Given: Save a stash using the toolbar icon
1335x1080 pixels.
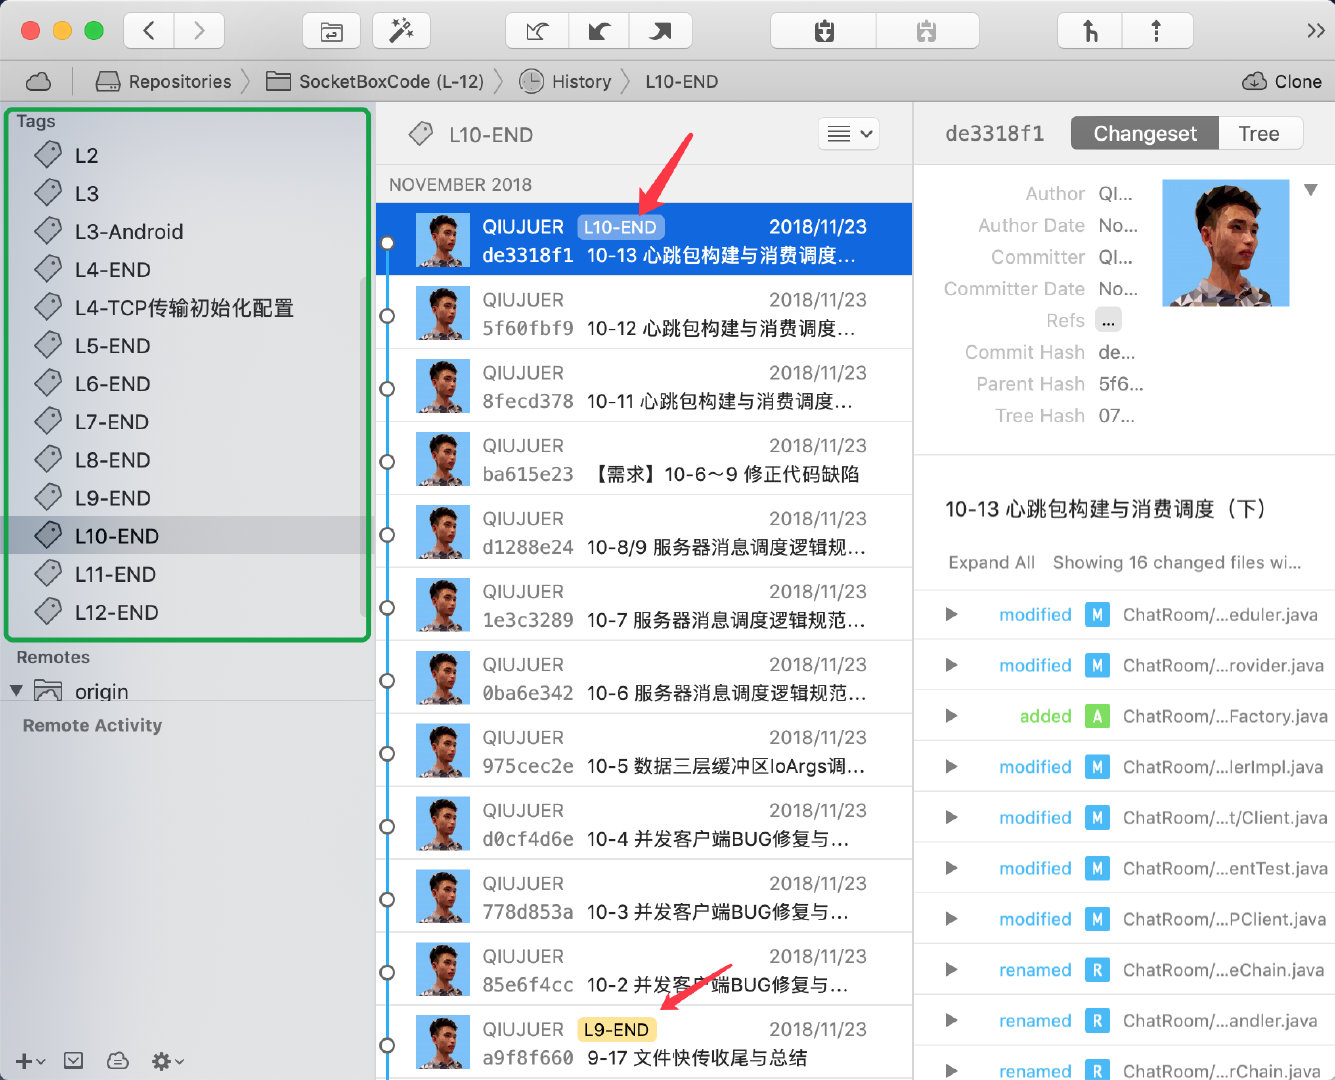Looking at the screenshot, I should (824, 31).
